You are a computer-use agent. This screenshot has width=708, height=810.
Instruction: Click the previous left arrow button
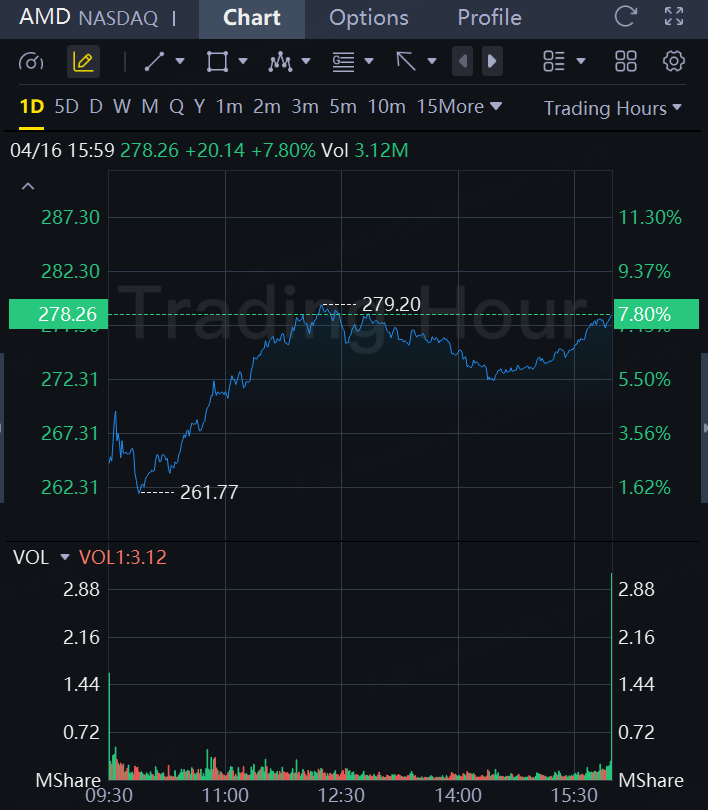click(x=462, y=61)
